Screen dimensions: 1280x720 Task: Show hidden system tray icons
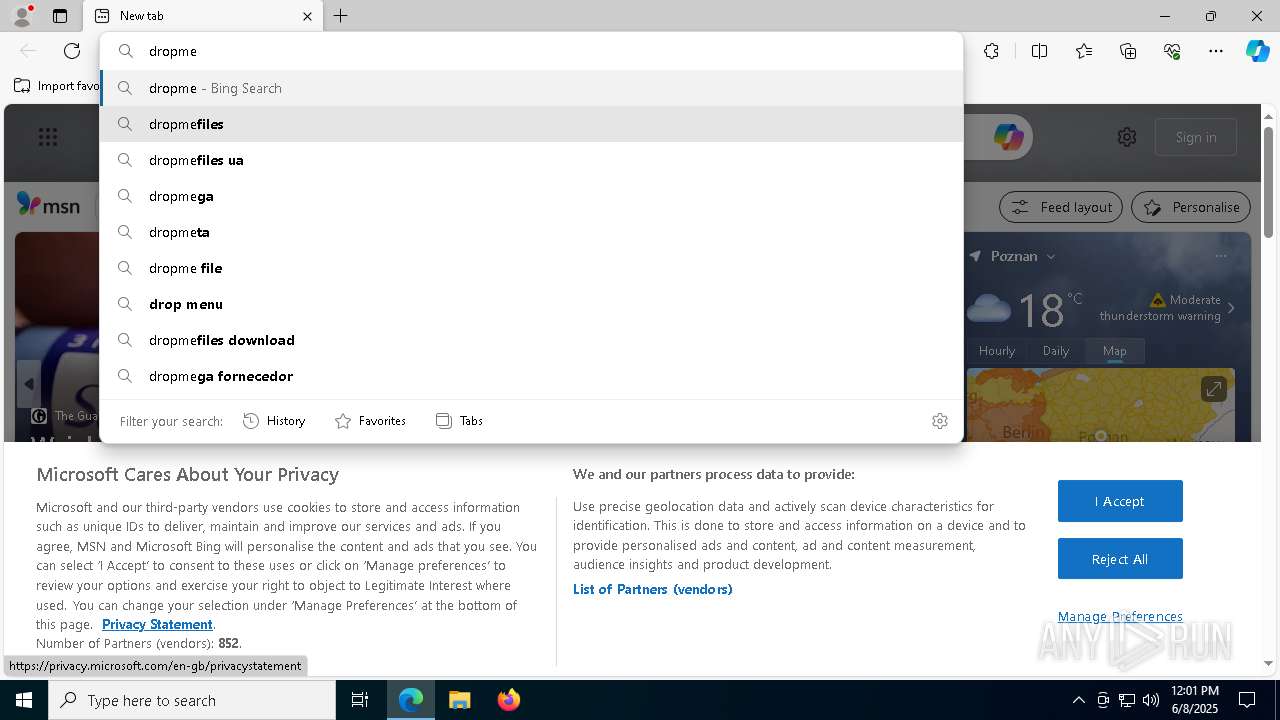(1078, 700)
